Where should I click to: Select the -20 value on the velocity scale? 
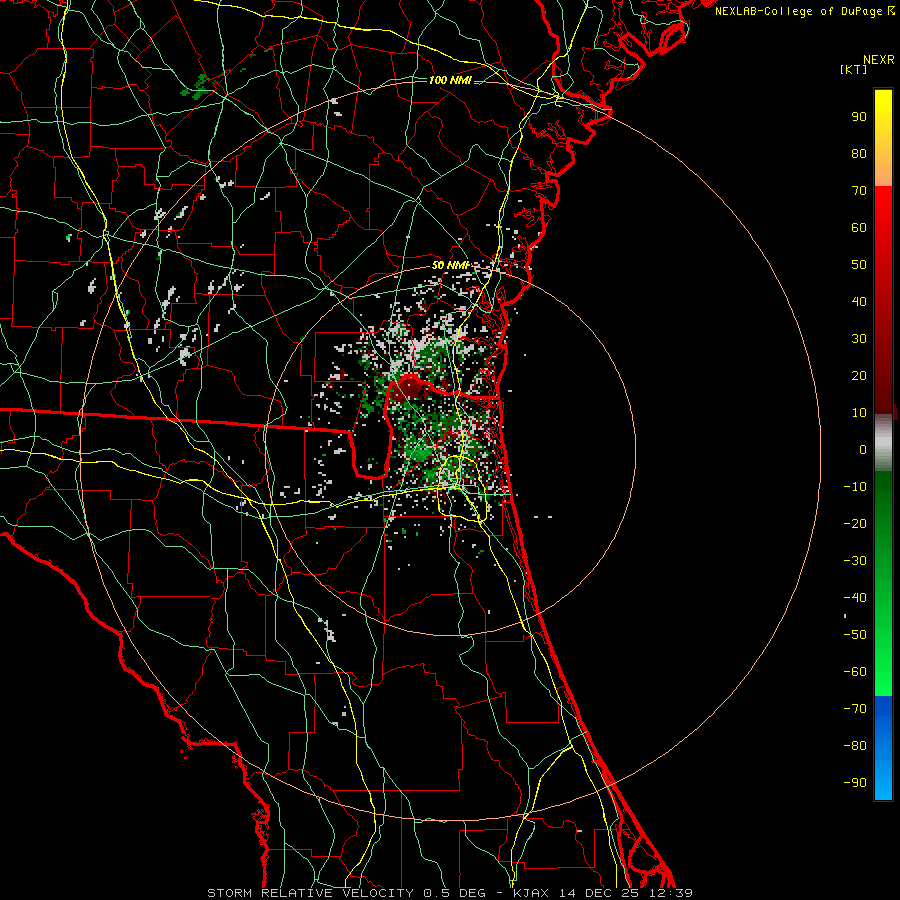click(x=855, y=524)
